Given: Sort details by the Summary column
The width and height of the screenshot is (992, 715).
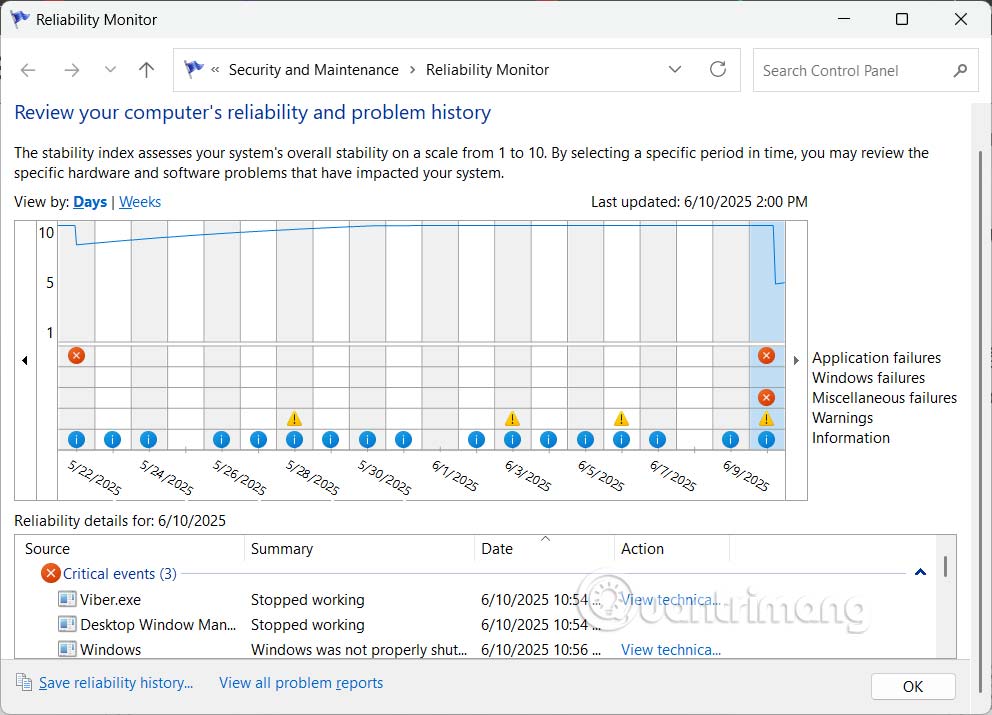Looking at the screenshot, I should (359, 549).
